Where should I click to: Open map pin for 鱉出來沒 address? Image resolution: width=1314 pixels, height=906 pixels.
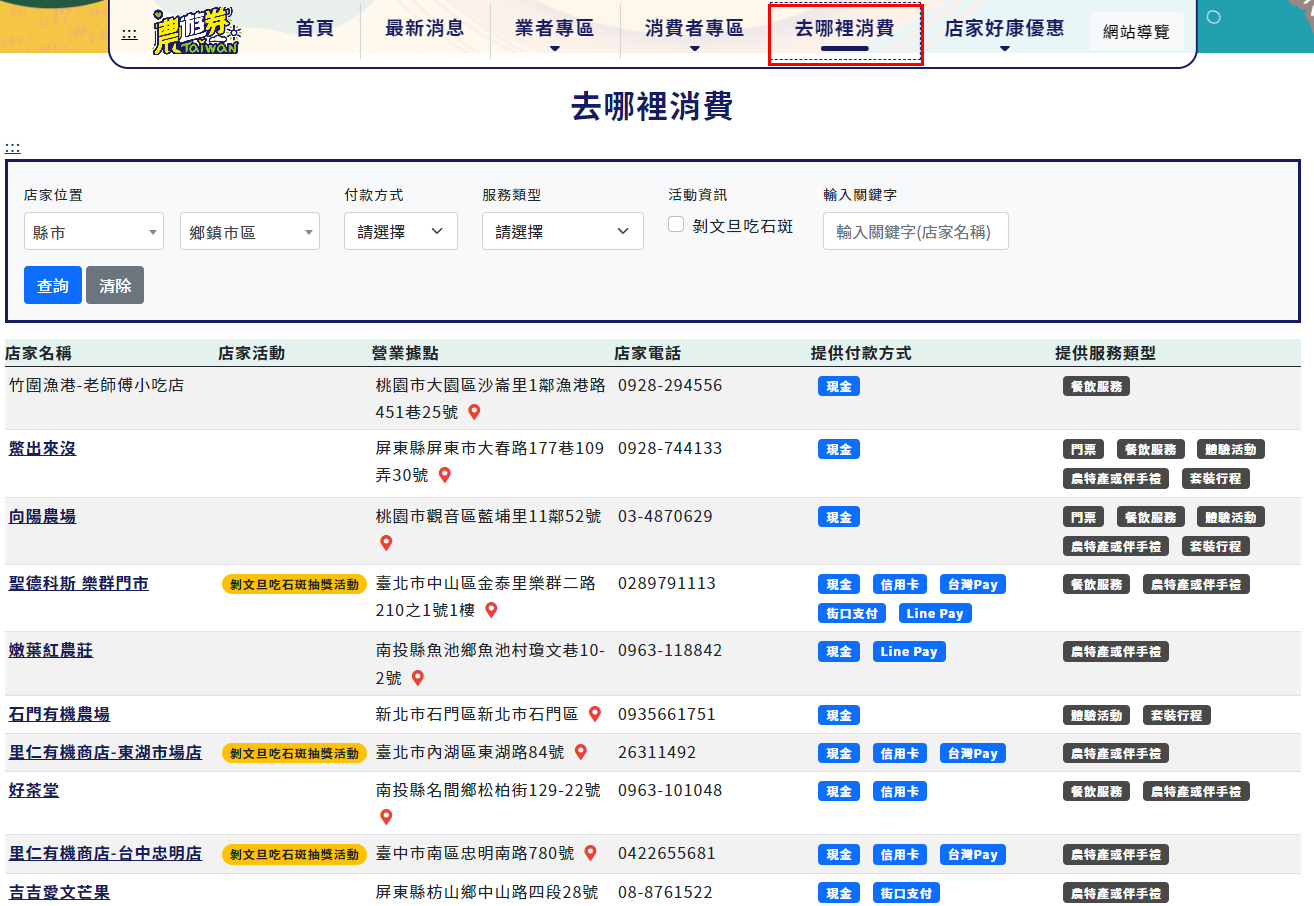pyautogui.click(x=445, y=475)
